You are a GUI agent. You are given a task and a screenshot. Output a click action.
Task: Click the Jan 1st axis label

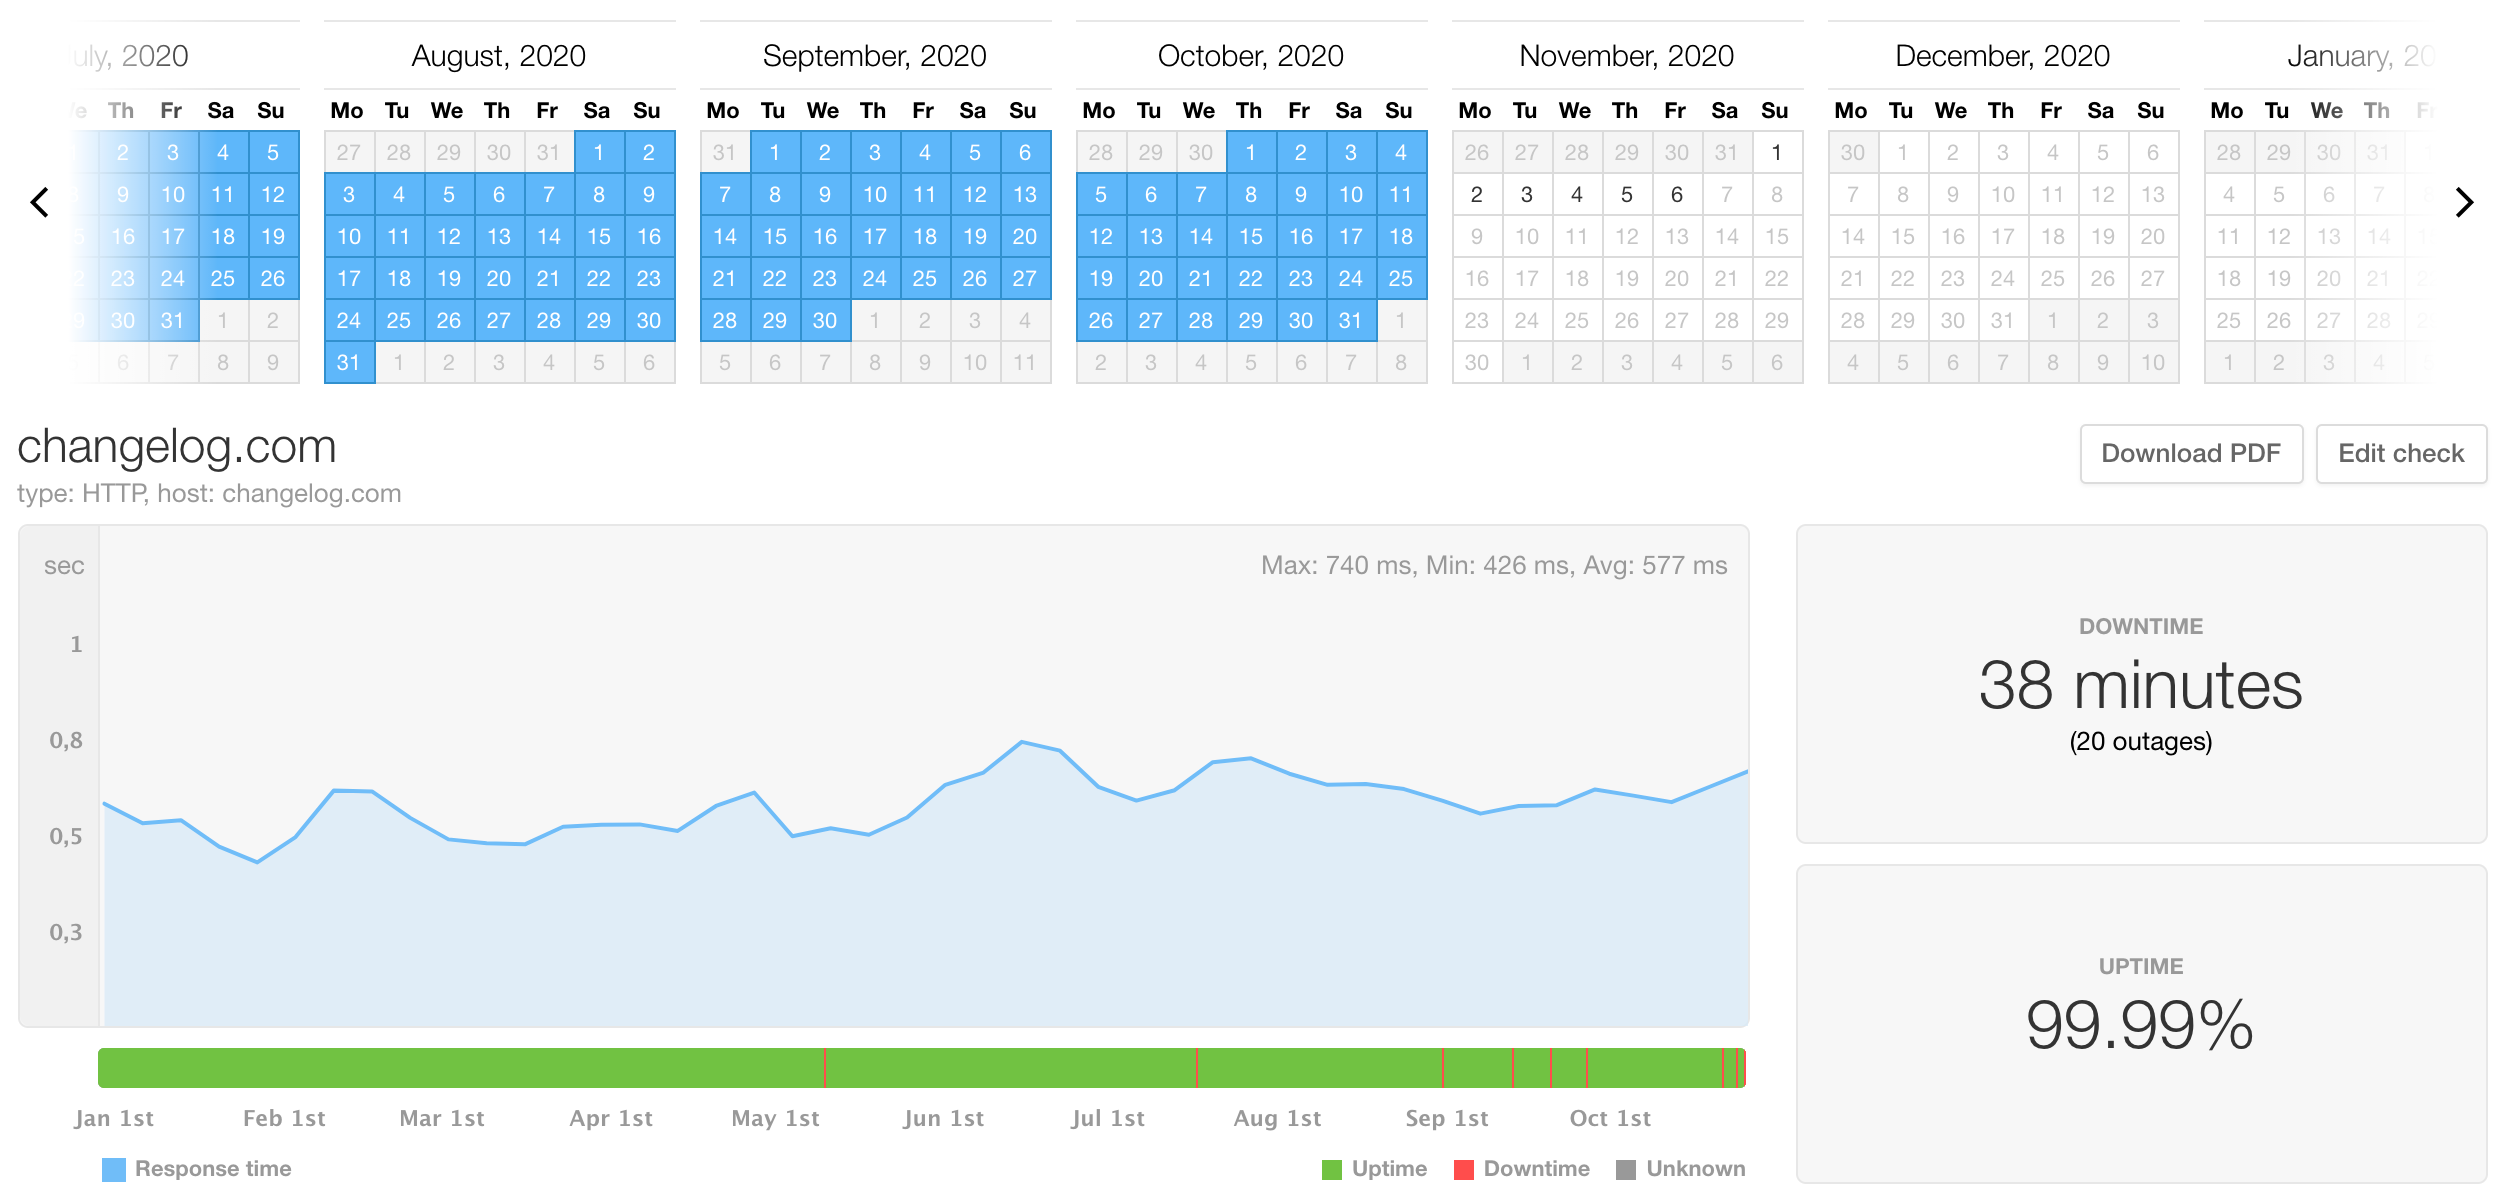click(x=114, y=1118)
